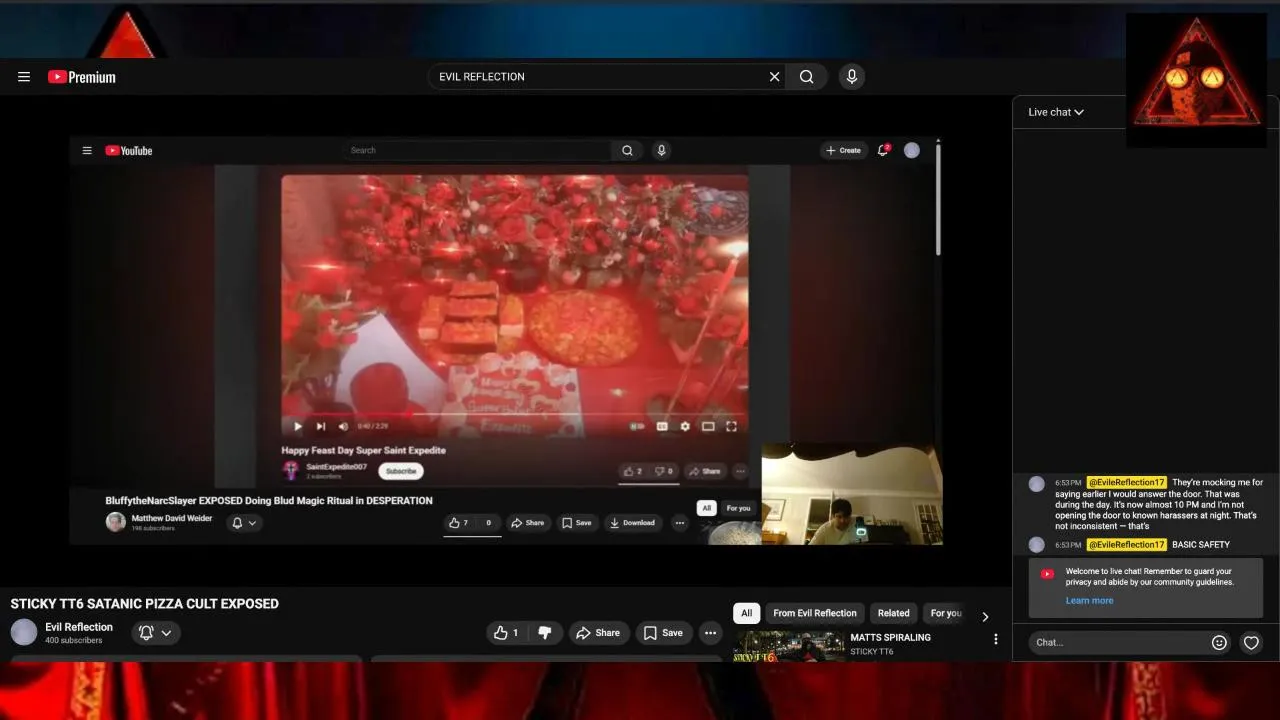This screenshot has height=720, width=1280.
Task: Open the MATTS SPIRALING video thumbnail
Action: (789, 646)
